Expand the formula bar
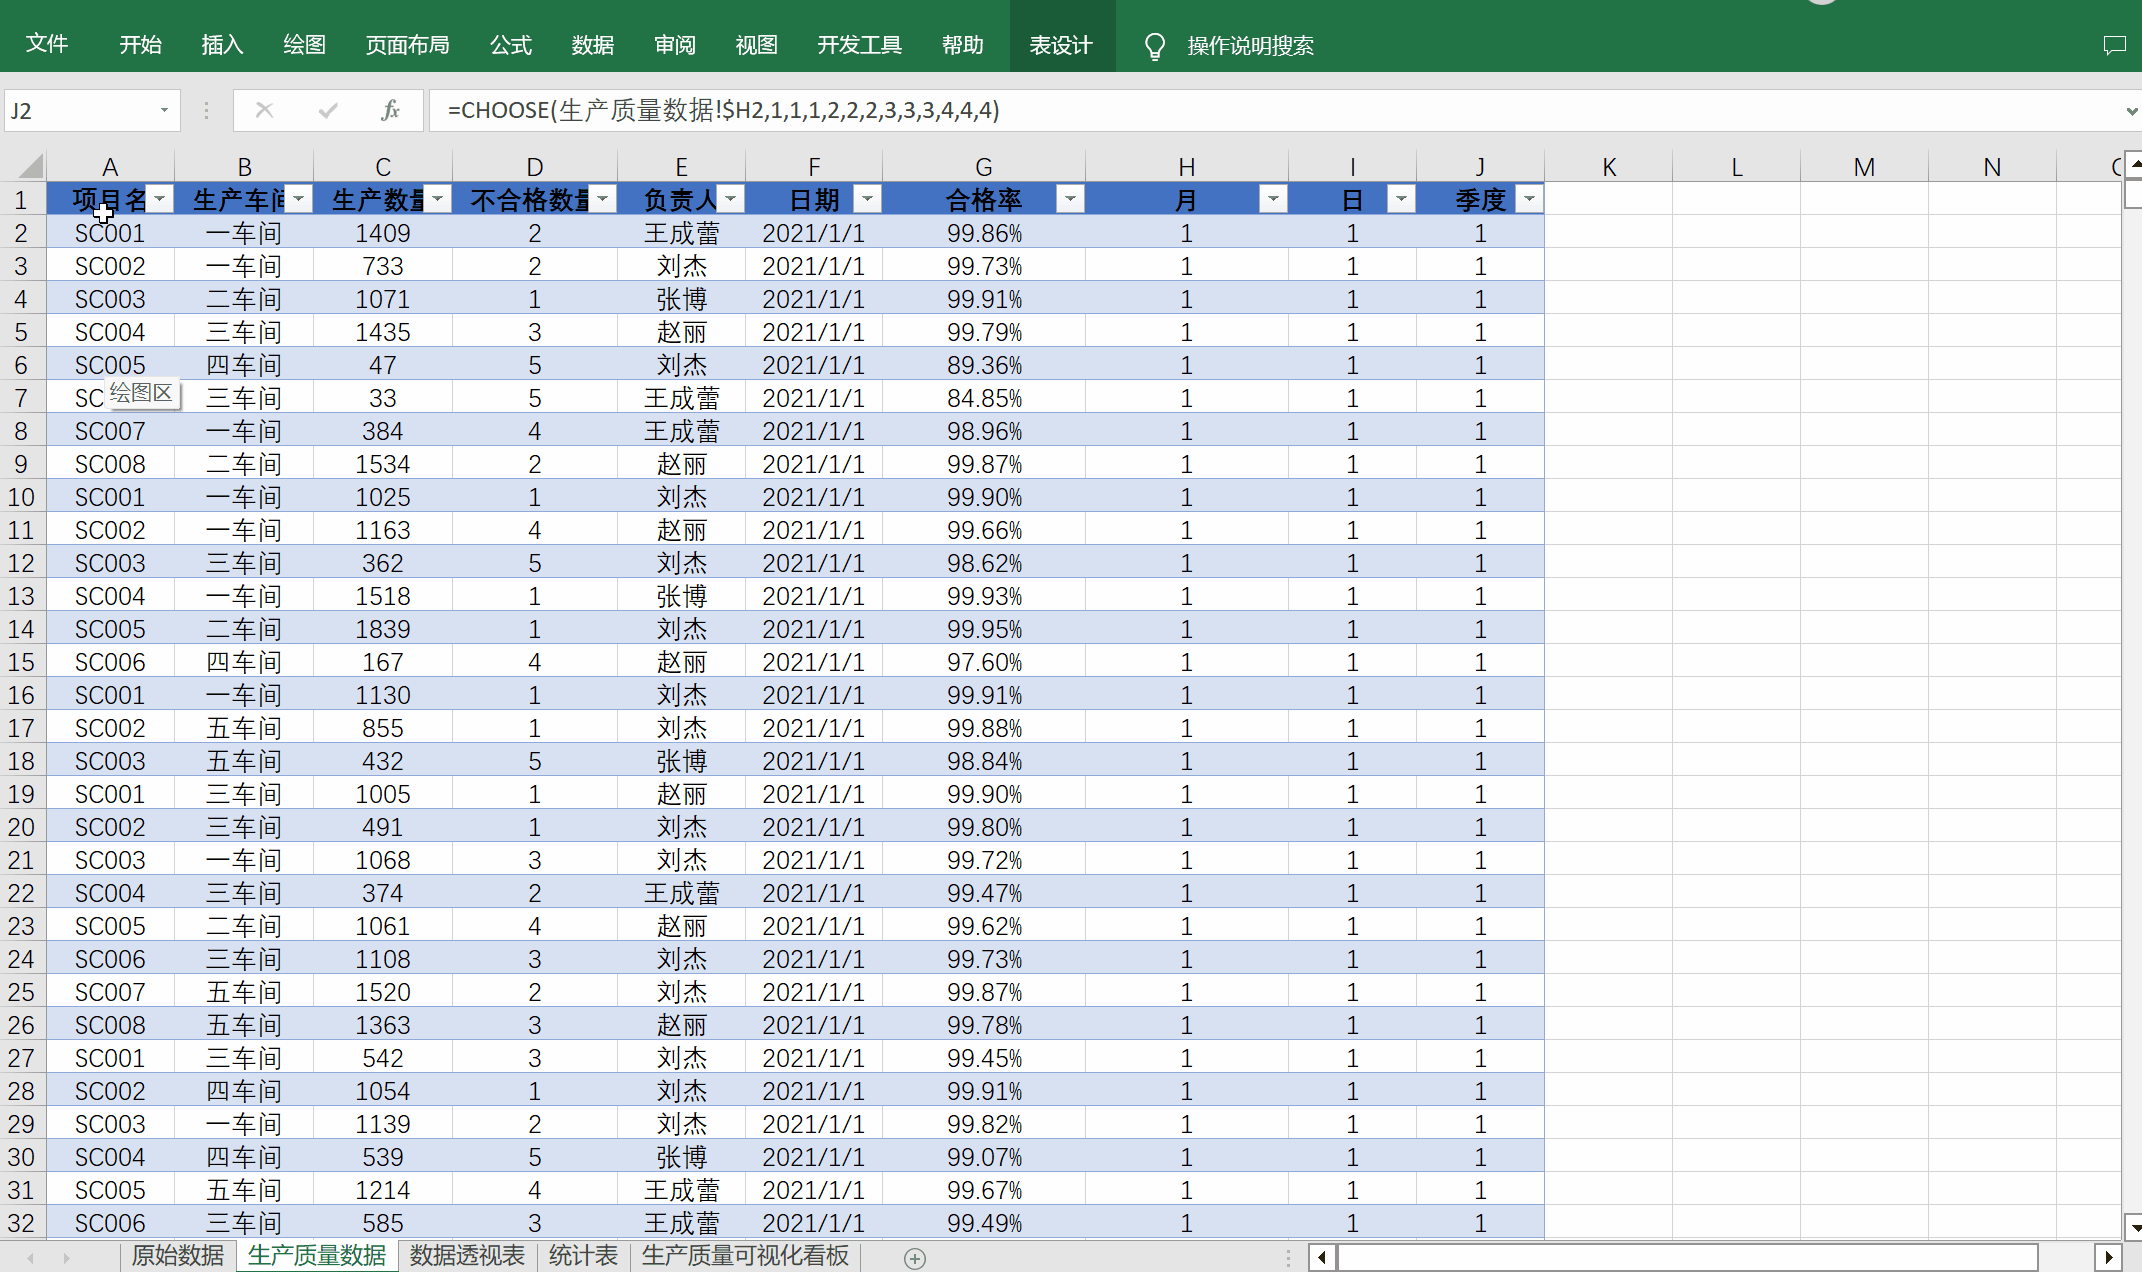 (2131, 111)
